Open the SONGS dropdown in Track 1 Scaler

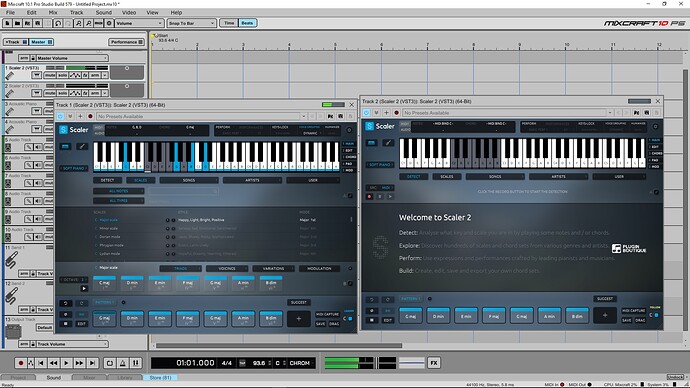pyautogui.click(x=189, y=180)
